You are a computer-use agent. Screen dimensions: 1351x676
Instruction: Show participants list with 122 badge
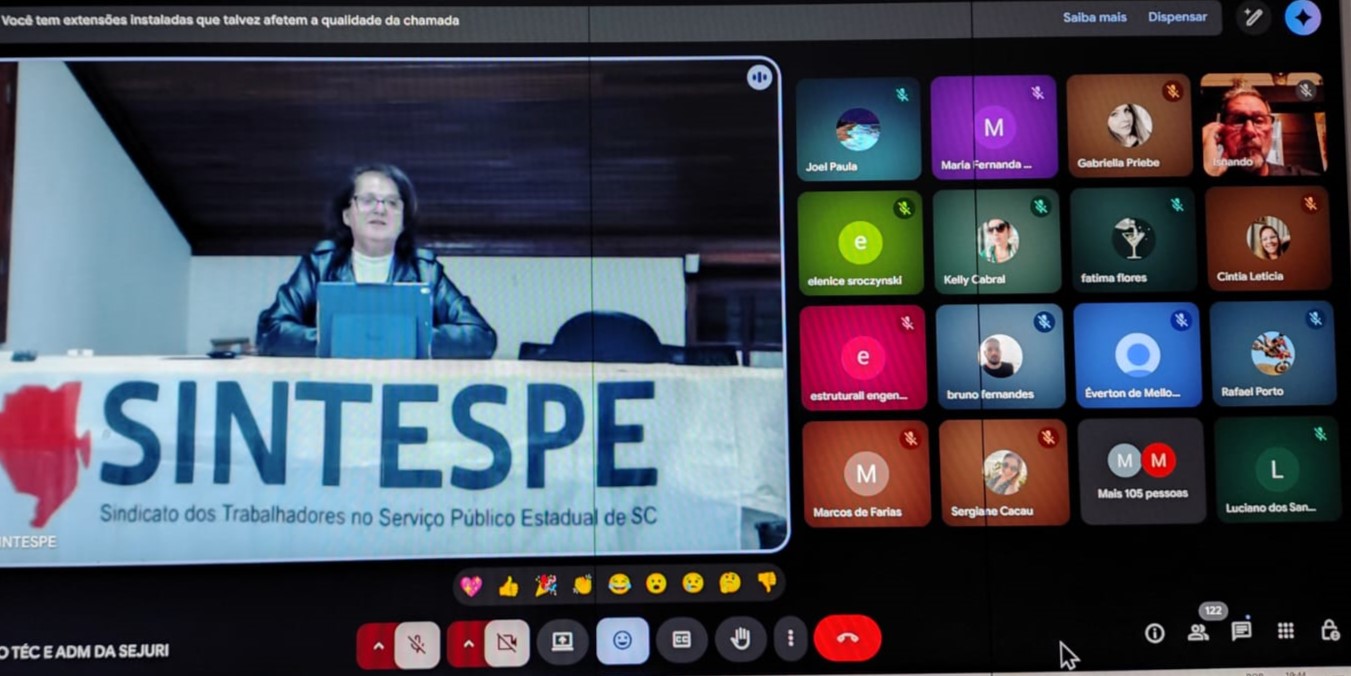(1198, 632)
